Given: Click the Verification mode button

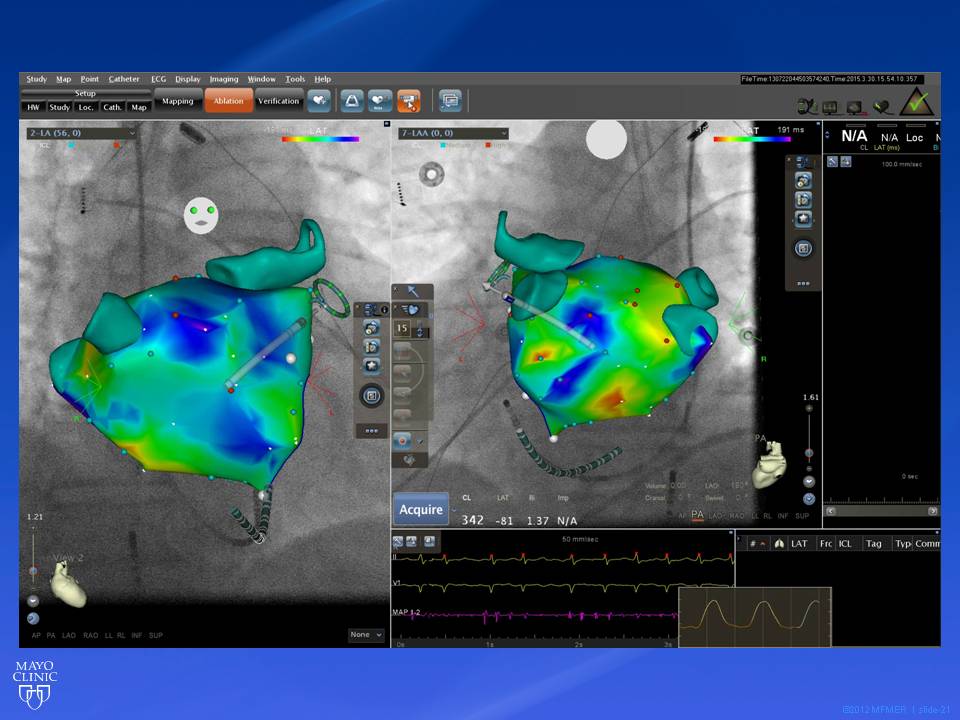Looking at the screenshot, I should coord(278,101).
